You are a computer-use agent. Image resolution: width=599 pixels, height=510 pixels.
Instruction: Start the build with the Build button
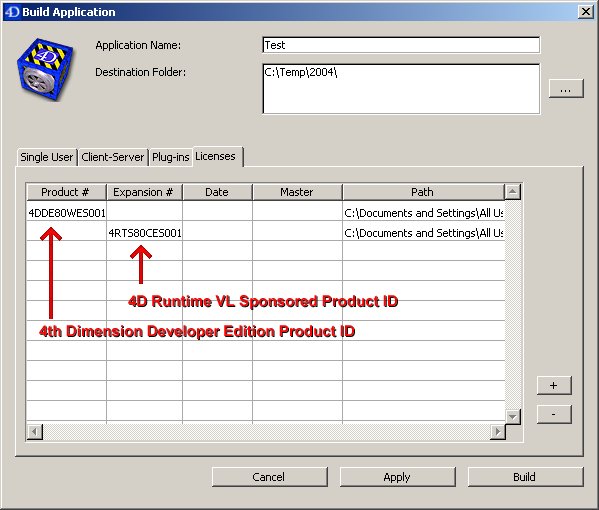coord(525,477)
